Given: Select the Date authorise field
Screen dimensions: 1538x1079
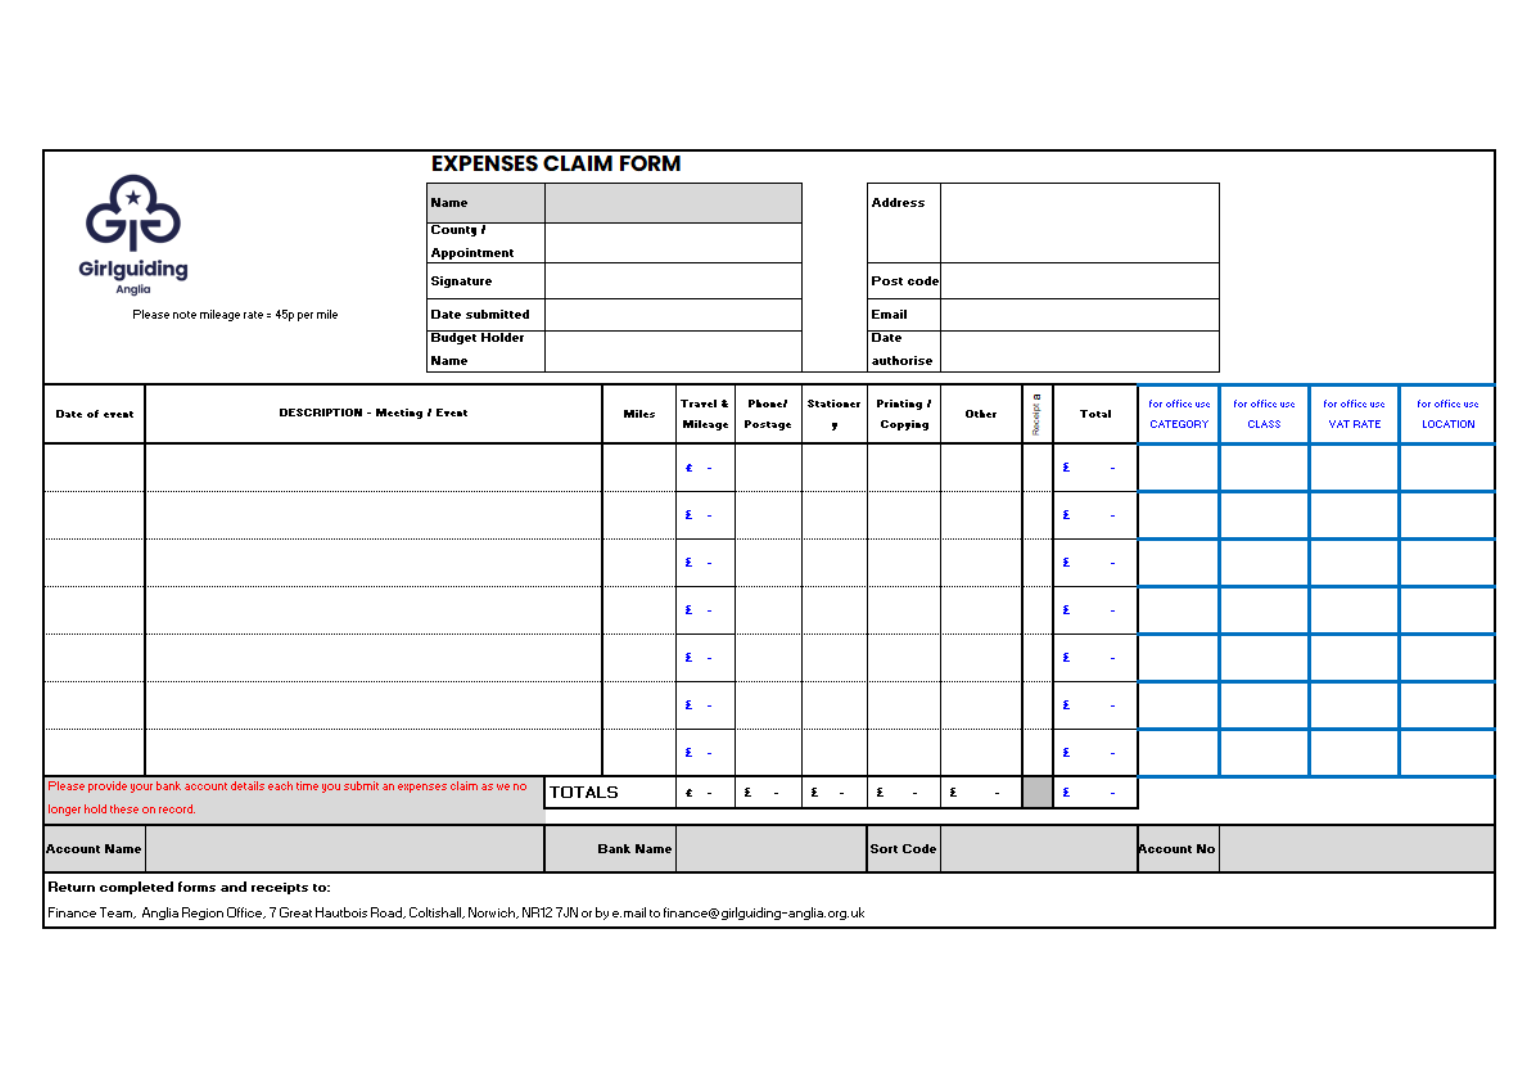Looking at the screenshot, I should 1079,350.
